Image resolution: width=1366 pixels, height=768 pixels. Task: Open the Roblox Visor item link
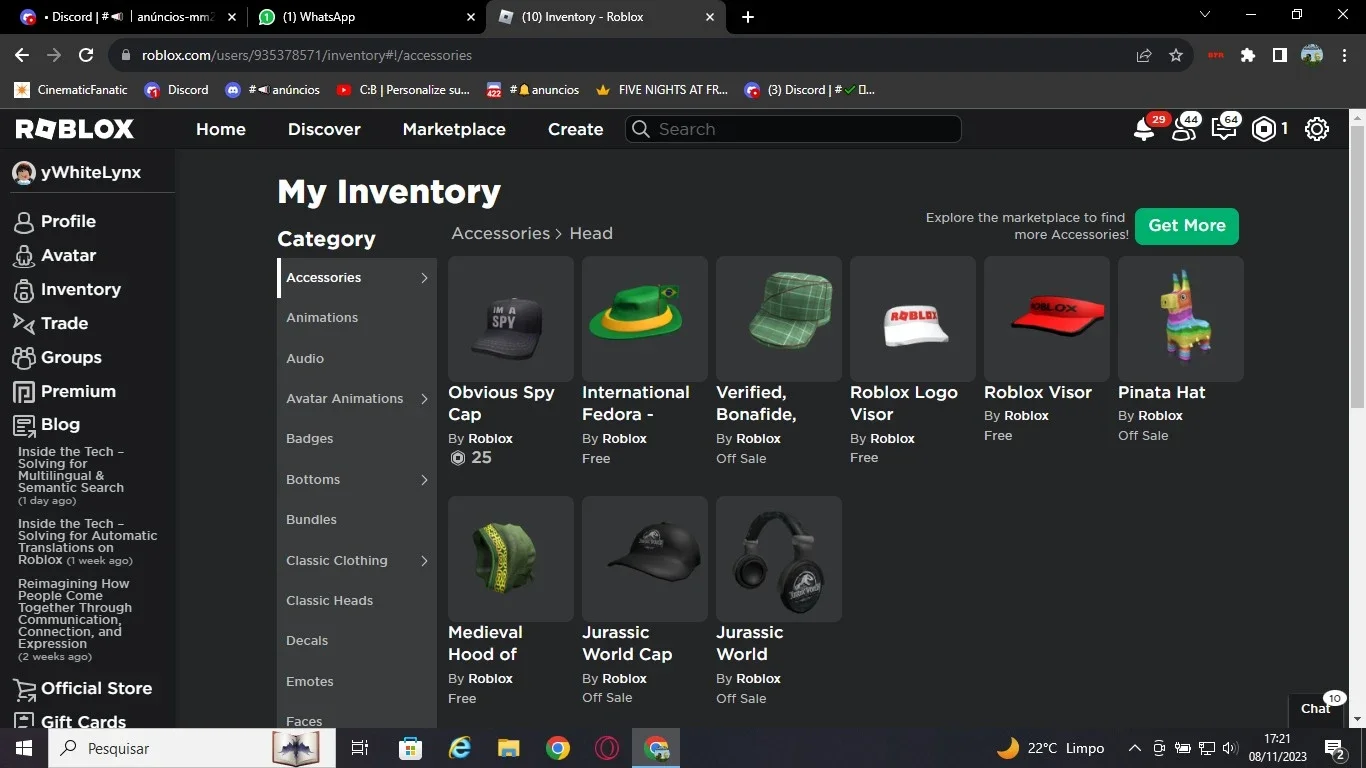pyautogui.click(x=1038, y=392)
